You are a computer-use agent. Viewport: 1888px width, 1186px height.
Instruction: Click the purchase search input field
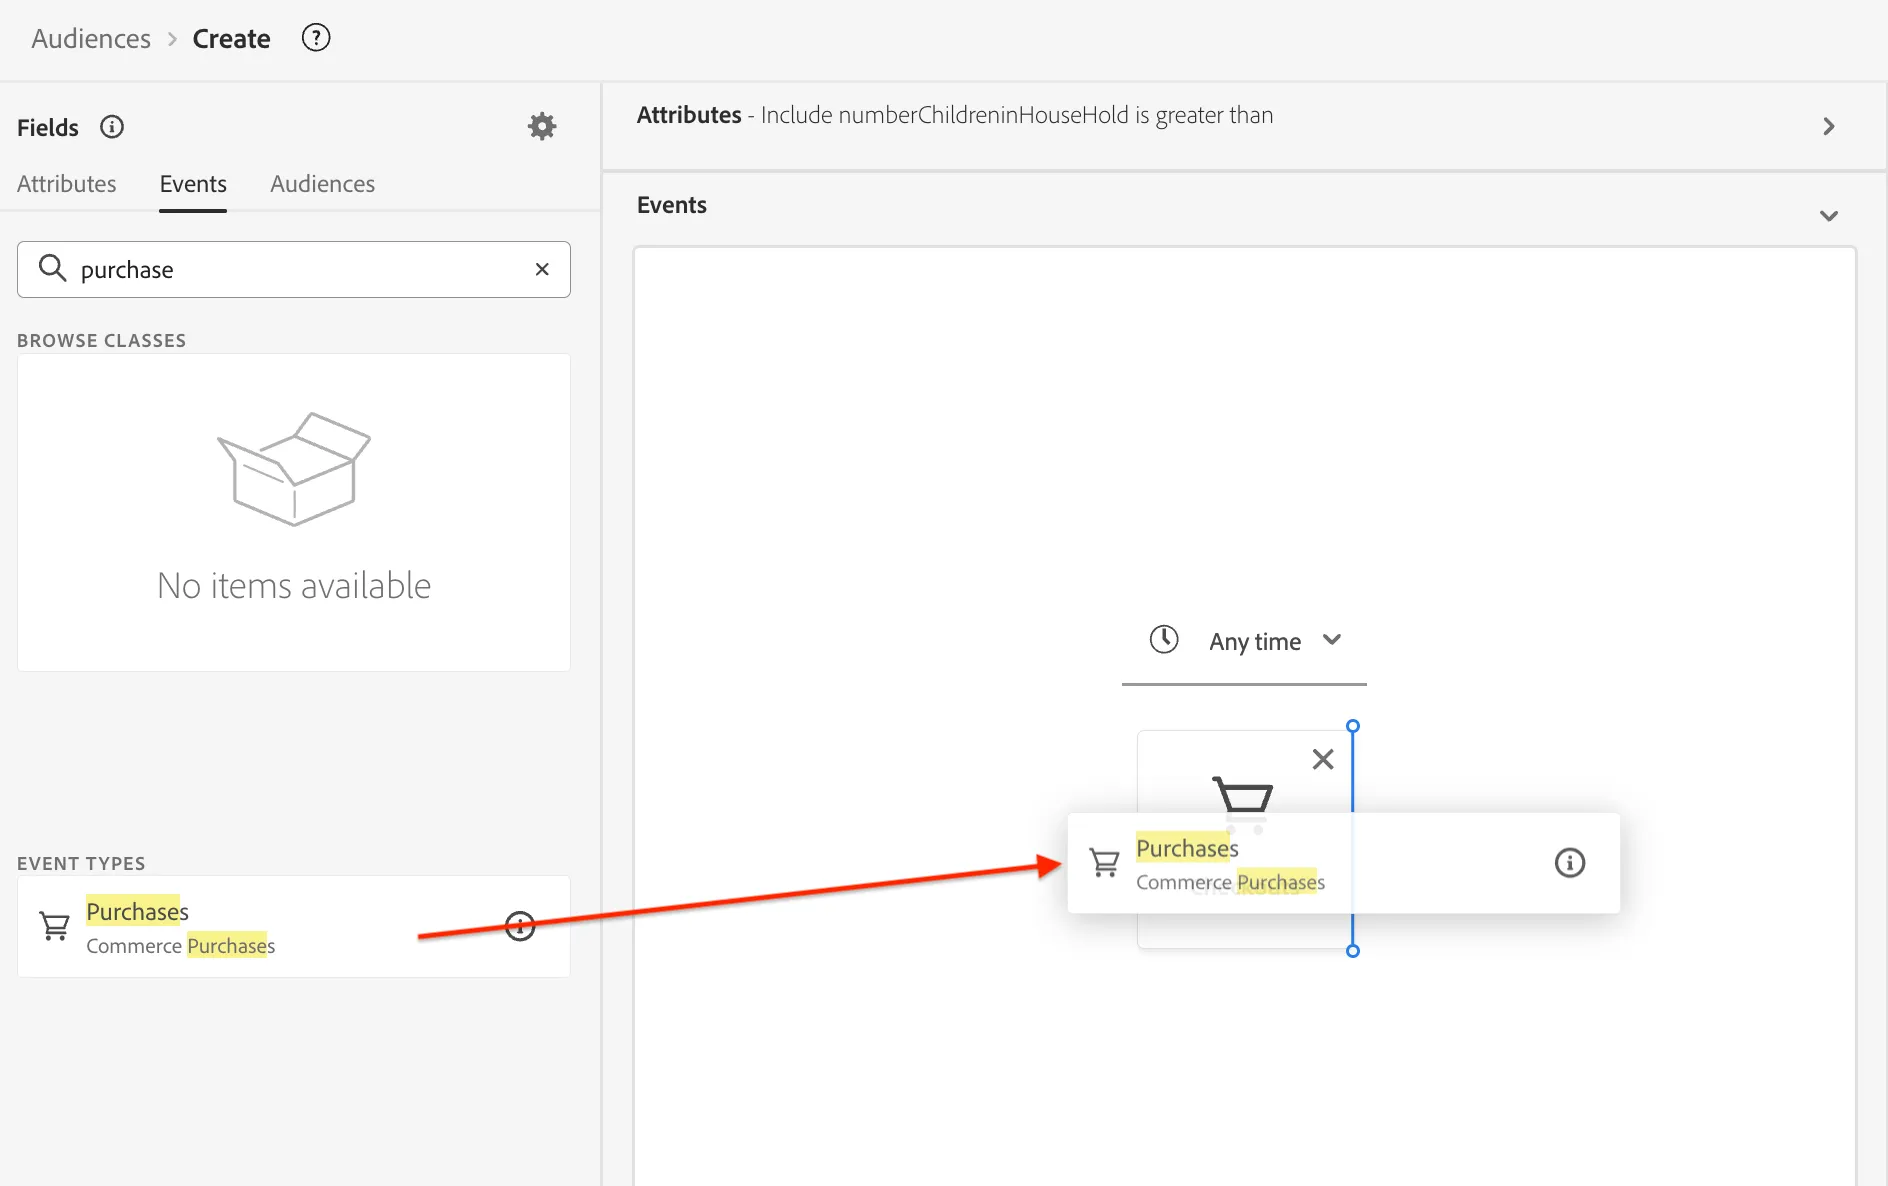click(x=294, y=269)
